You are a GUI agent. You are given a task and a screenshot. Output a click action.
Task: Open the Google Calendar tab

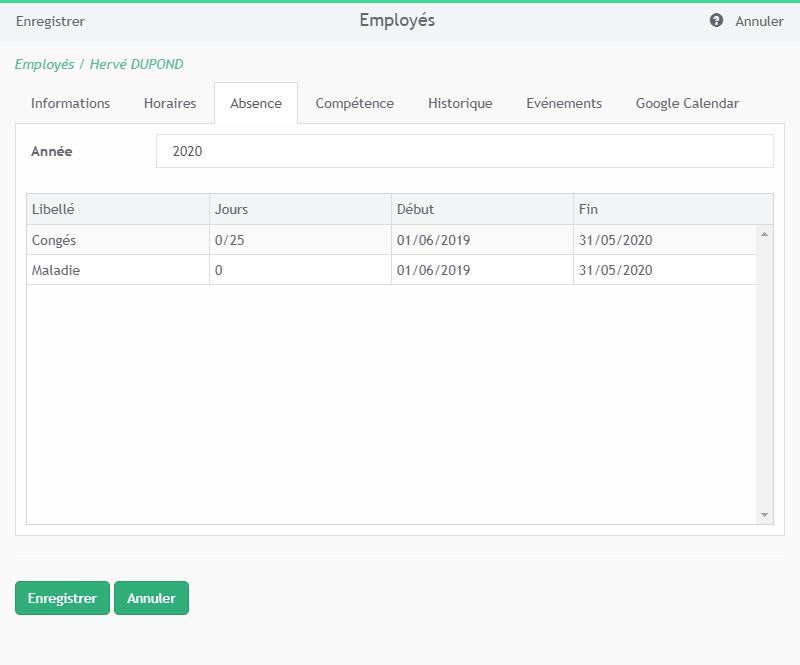687,103
